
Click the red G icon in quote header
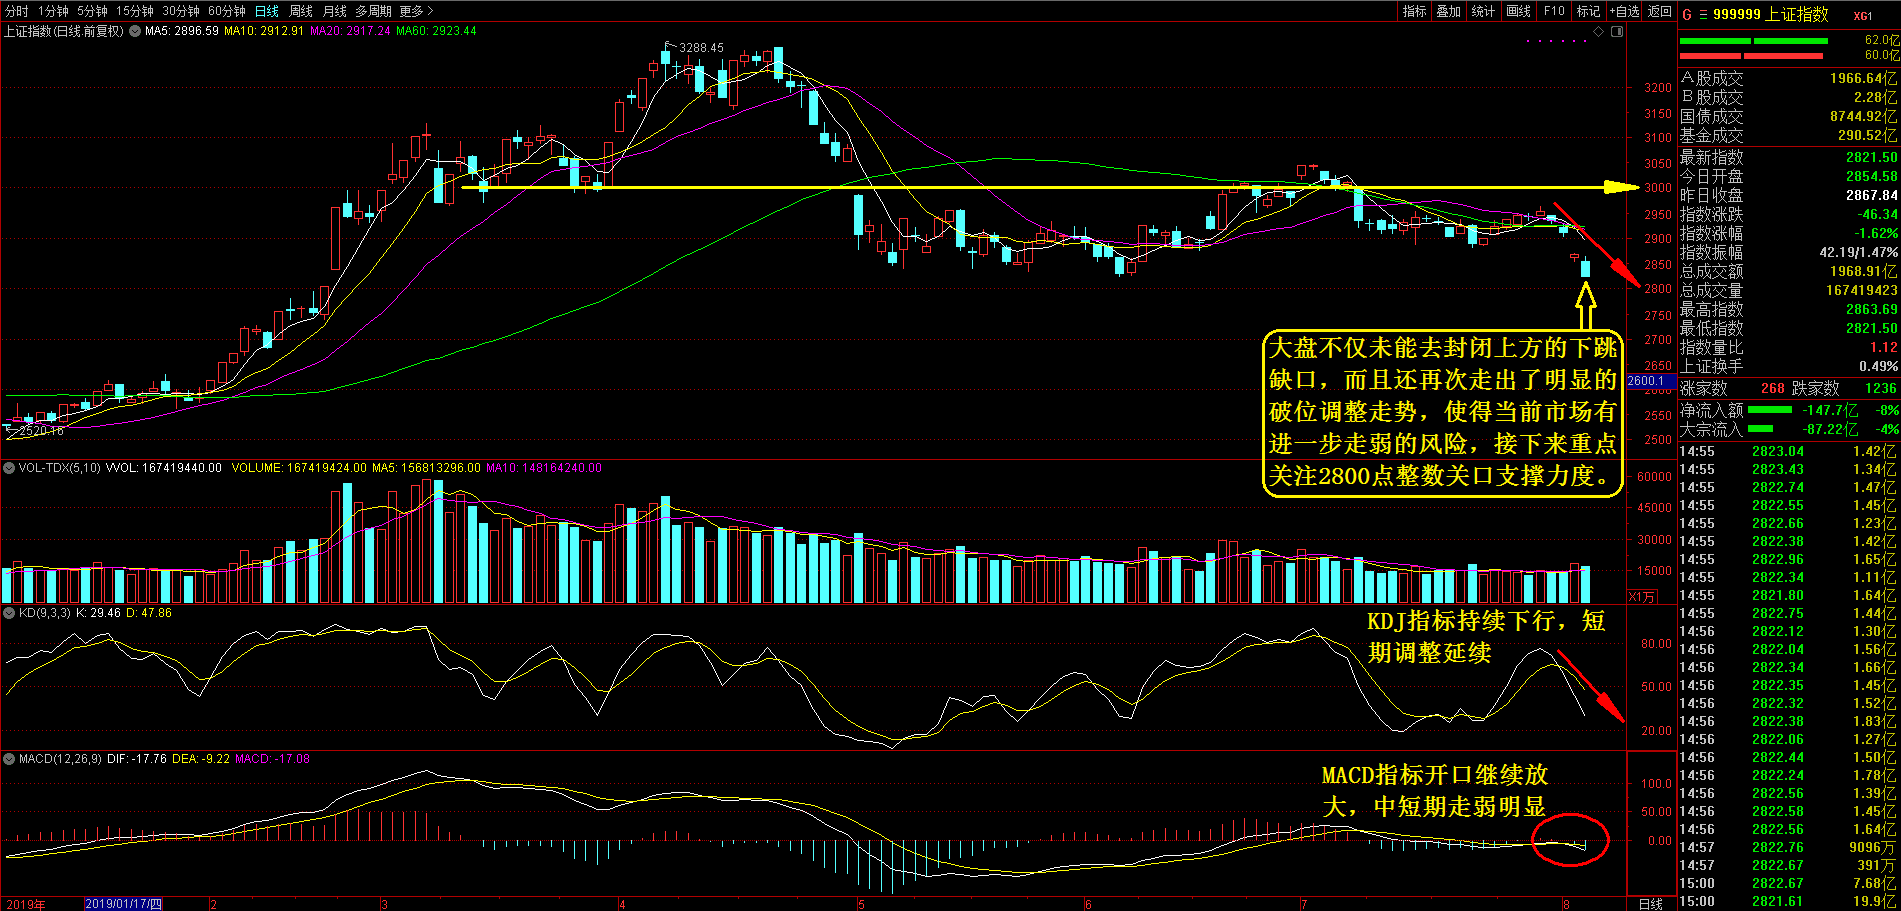coord(1687,15)
